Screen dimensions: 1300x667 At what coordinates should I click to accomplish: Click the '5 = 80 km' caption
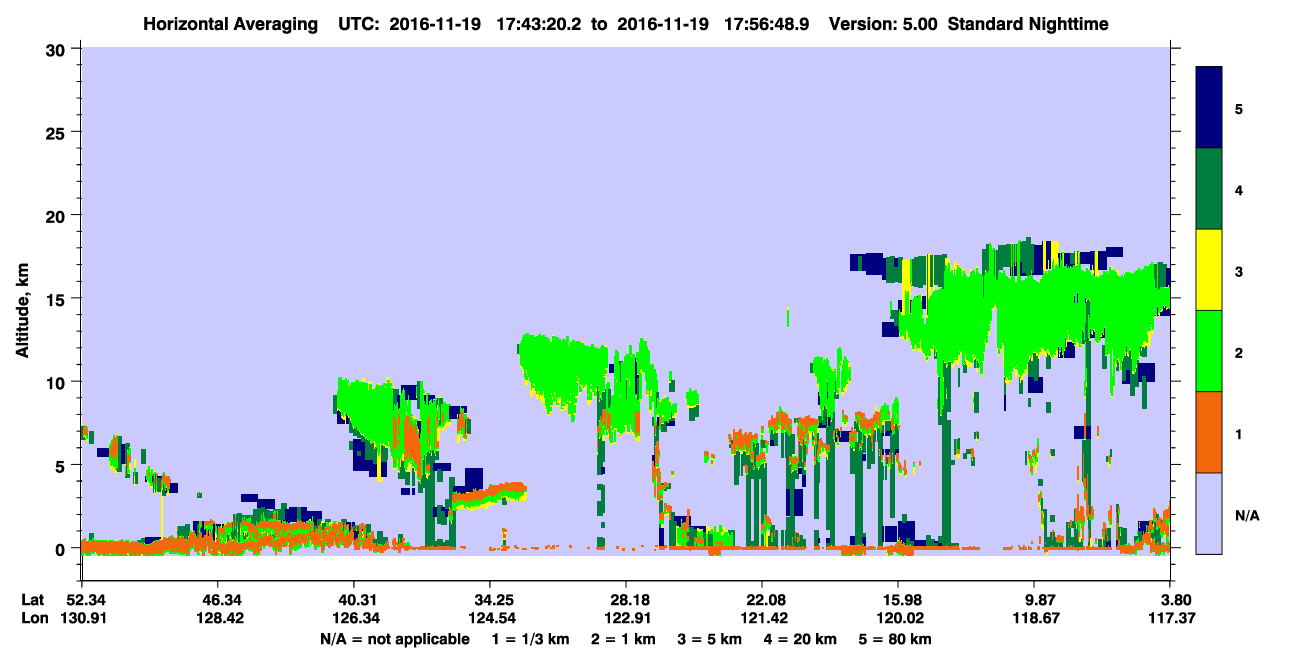click(894, 639)
